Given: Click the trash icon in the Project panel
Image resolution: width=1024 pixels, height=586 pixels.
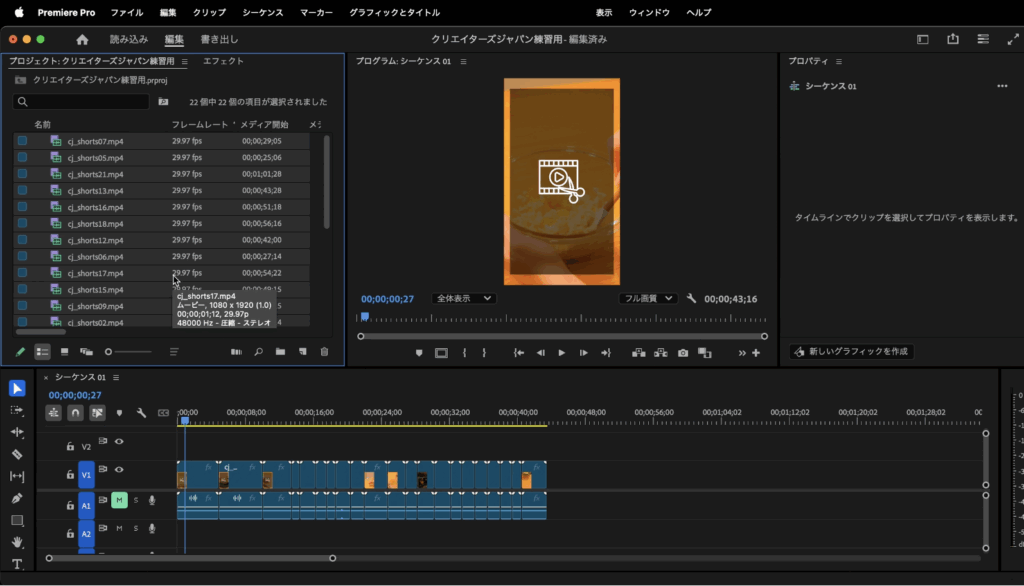Looking at the screenshot, I should [324, 352].
